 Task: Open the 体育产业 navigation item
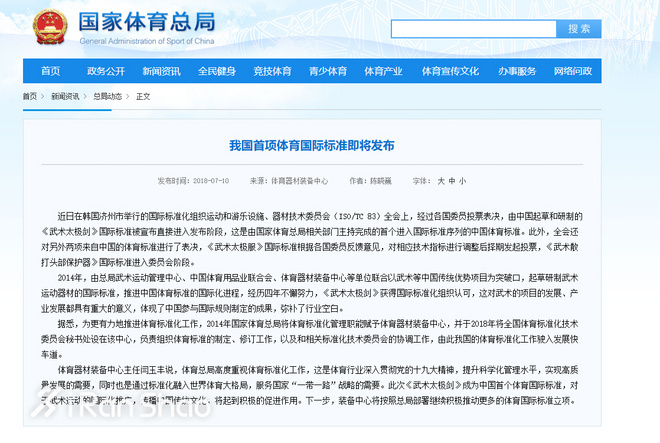[383, 71]
